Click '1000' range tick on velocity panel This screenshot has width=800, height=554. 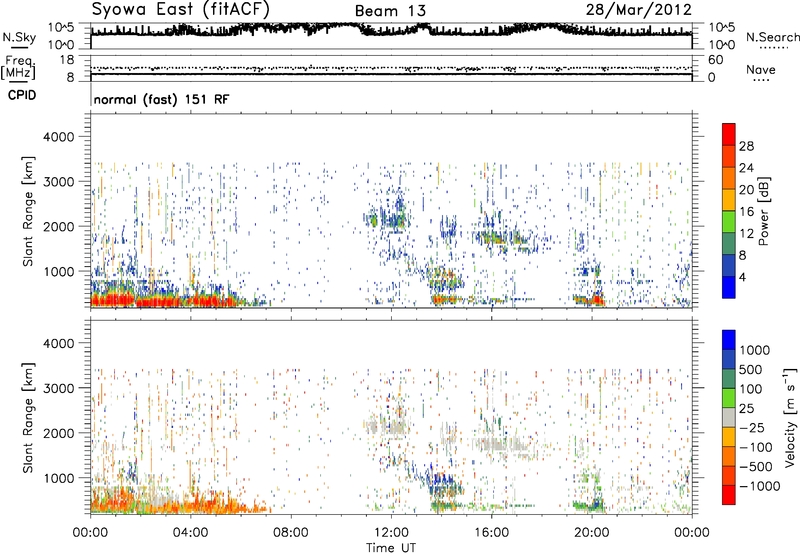pyautogui.click(x=59, y=478)
